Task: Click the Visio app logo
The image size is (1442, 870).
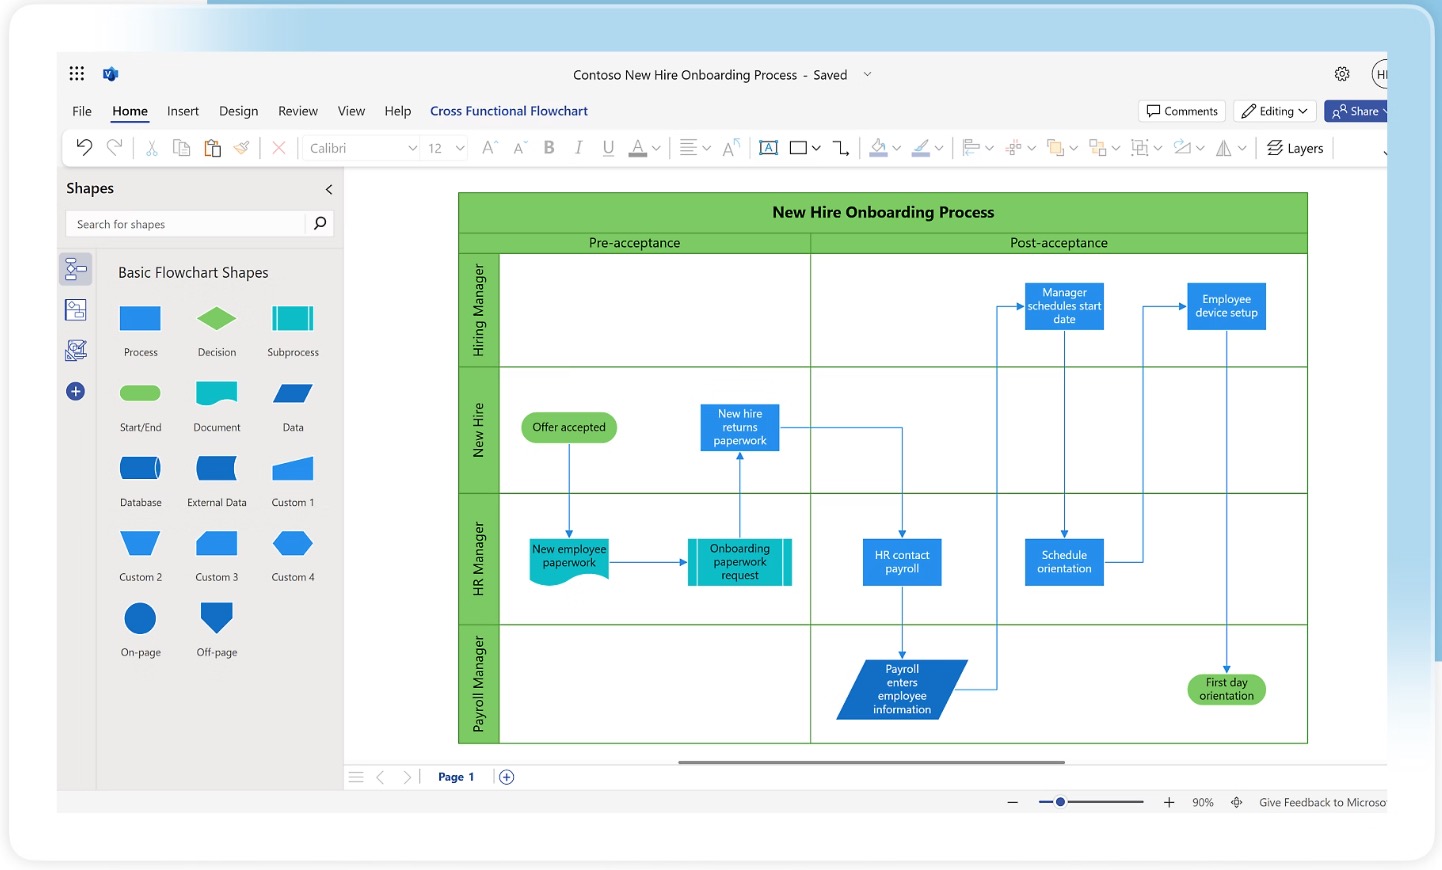Action: [x=111, y=73]
